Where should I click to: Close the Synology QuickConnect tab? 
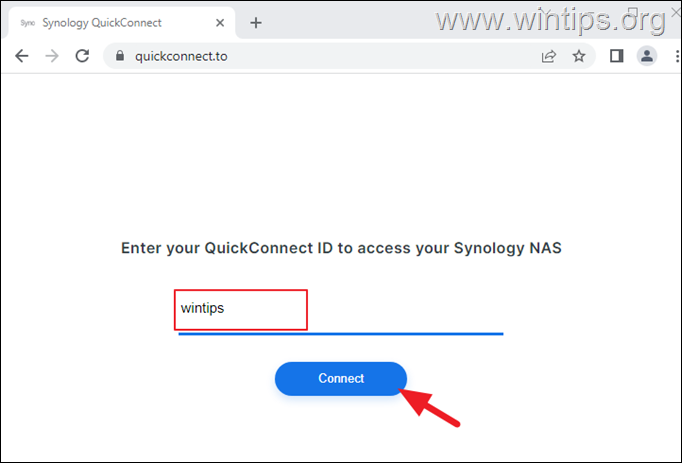[x=220, y=22]
